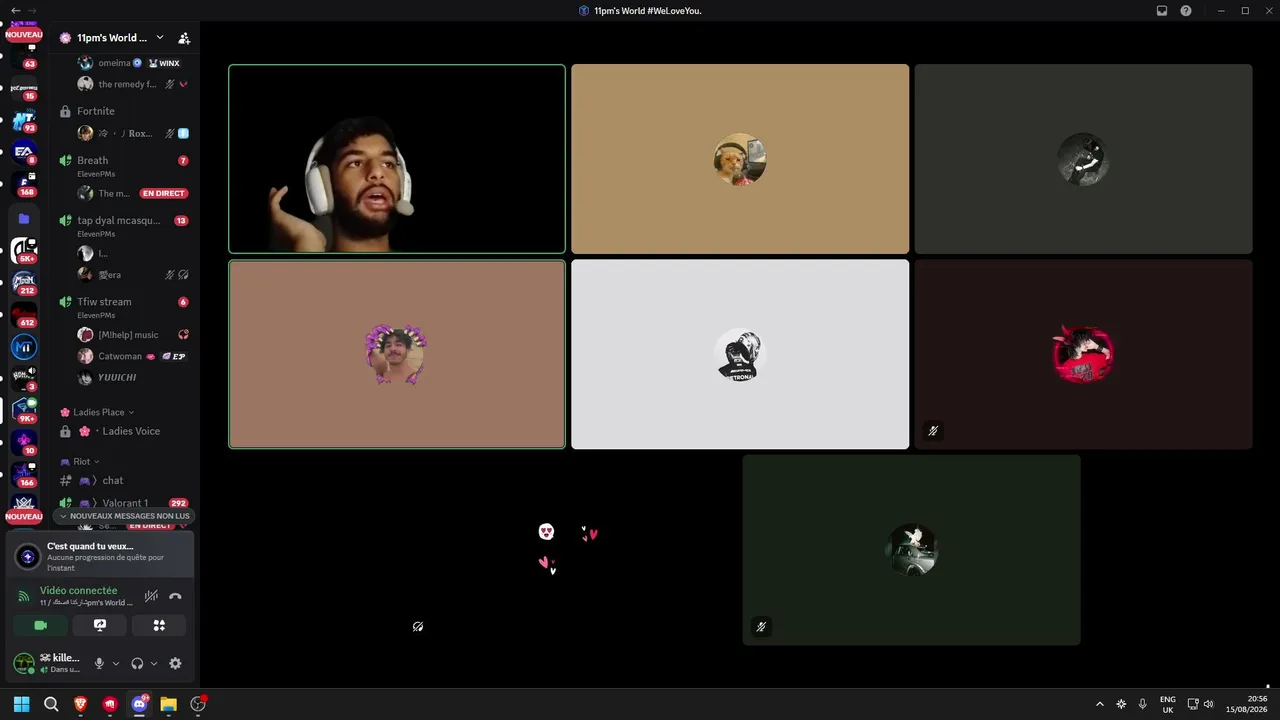Open the inbox icon in title bar

coord(1162,11)
